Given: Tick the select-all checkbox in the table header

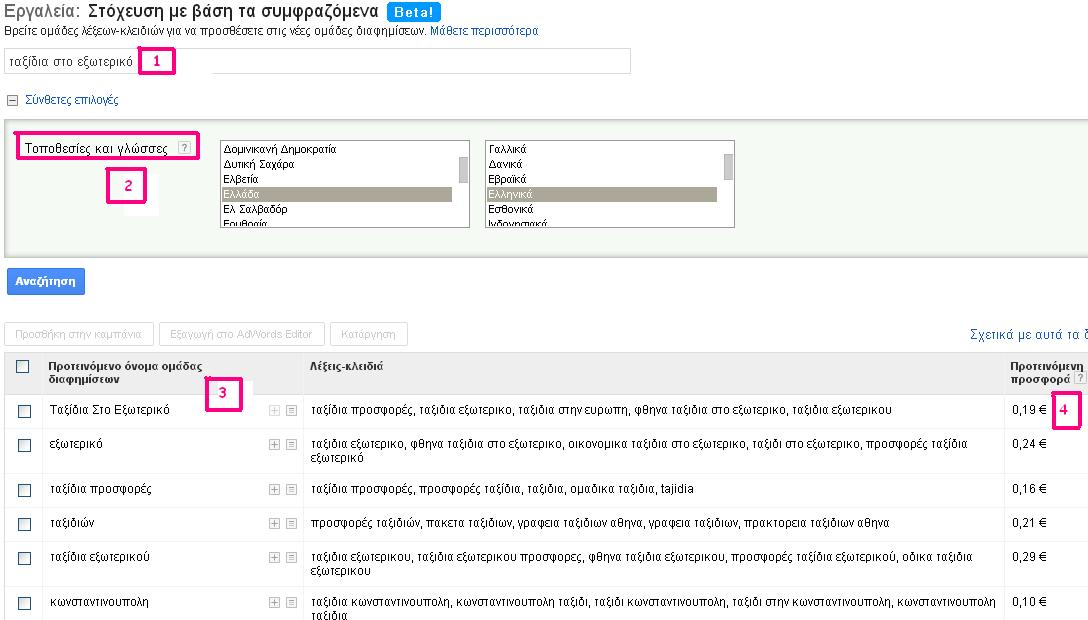Looking at the screenshot, I should [x=23, y=366].
